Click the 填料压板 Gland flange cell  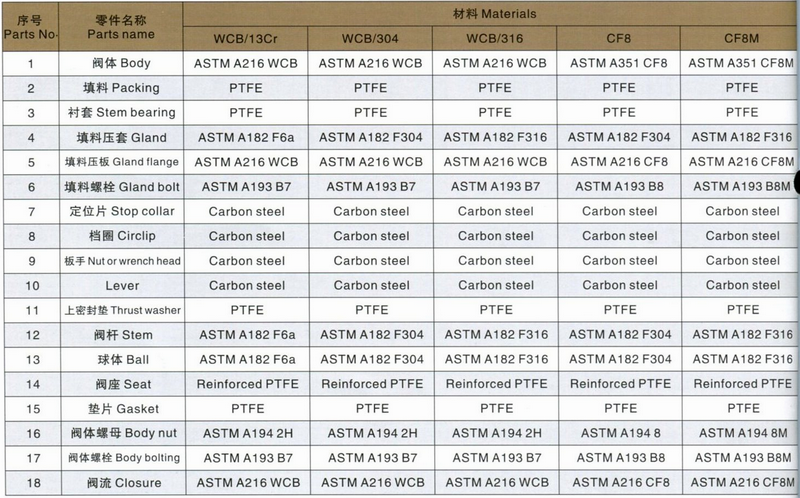point(122,162)
